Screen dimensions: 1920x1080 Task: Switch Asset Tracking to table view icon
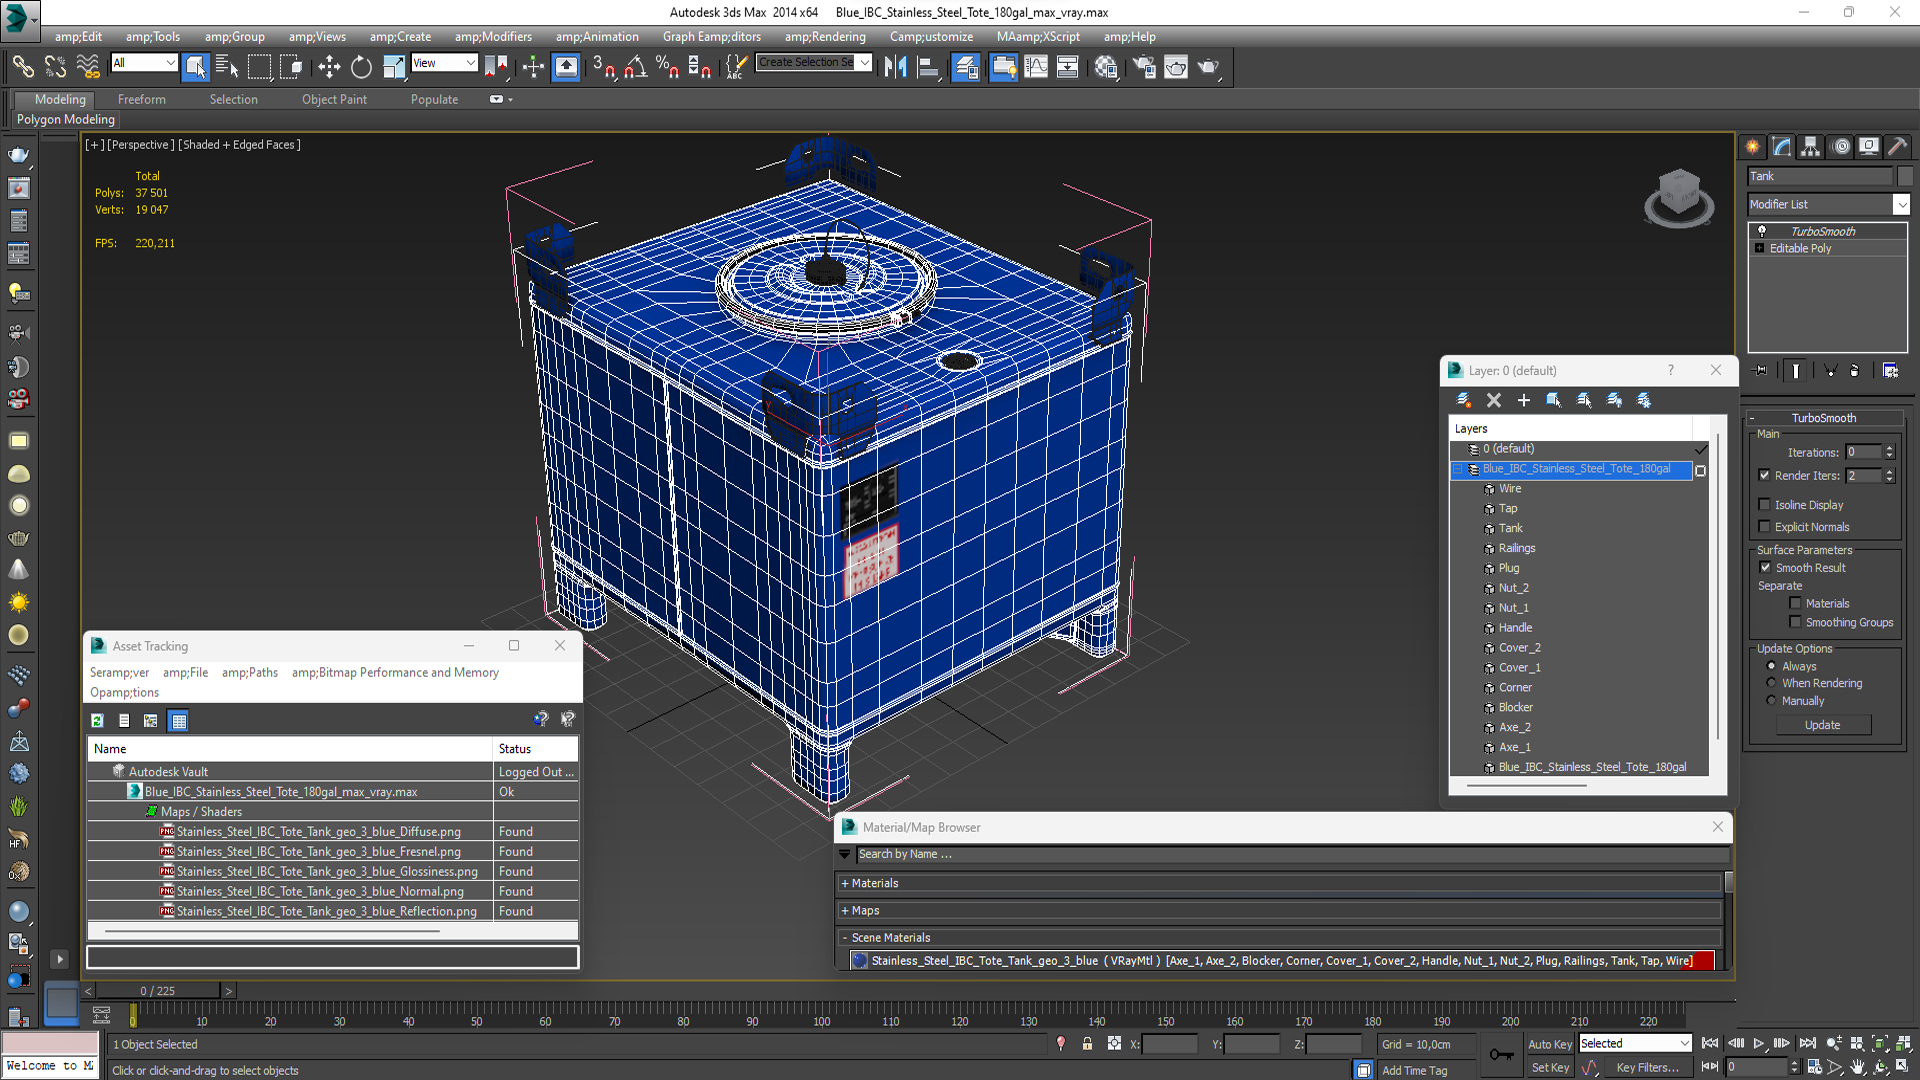click(x=178, y=720)
